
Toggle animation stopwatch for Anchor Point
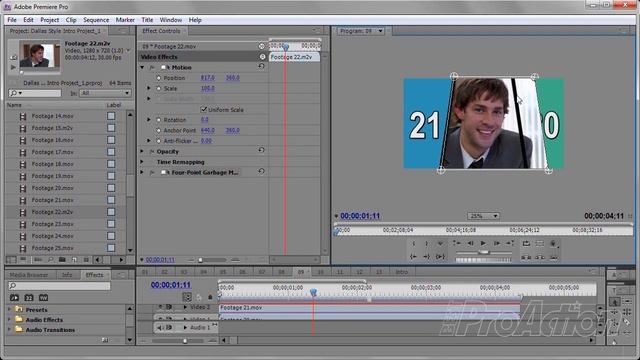point(159,130)
